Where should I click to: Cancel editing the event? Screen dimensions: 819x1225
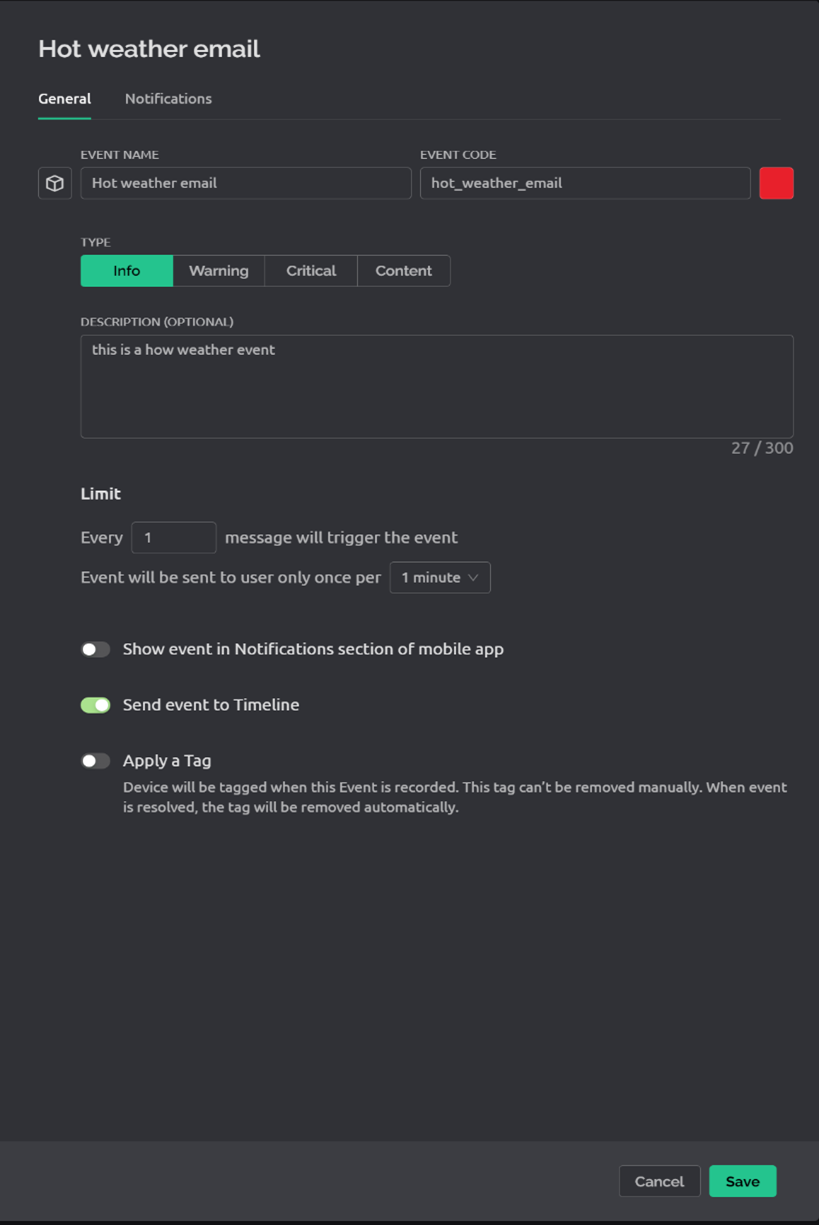(660, 1181)
